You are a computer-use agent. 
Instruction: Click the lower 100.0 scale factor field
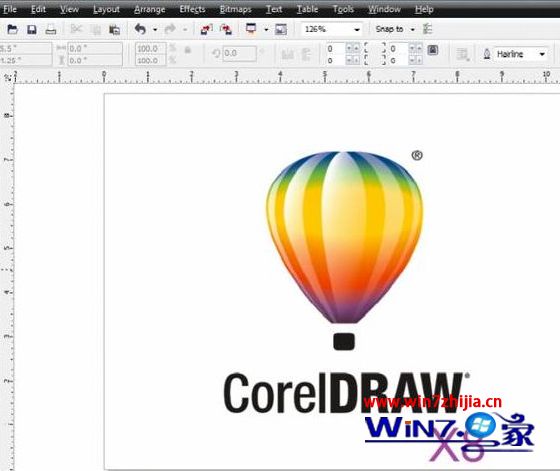click(x=150, y=60)
